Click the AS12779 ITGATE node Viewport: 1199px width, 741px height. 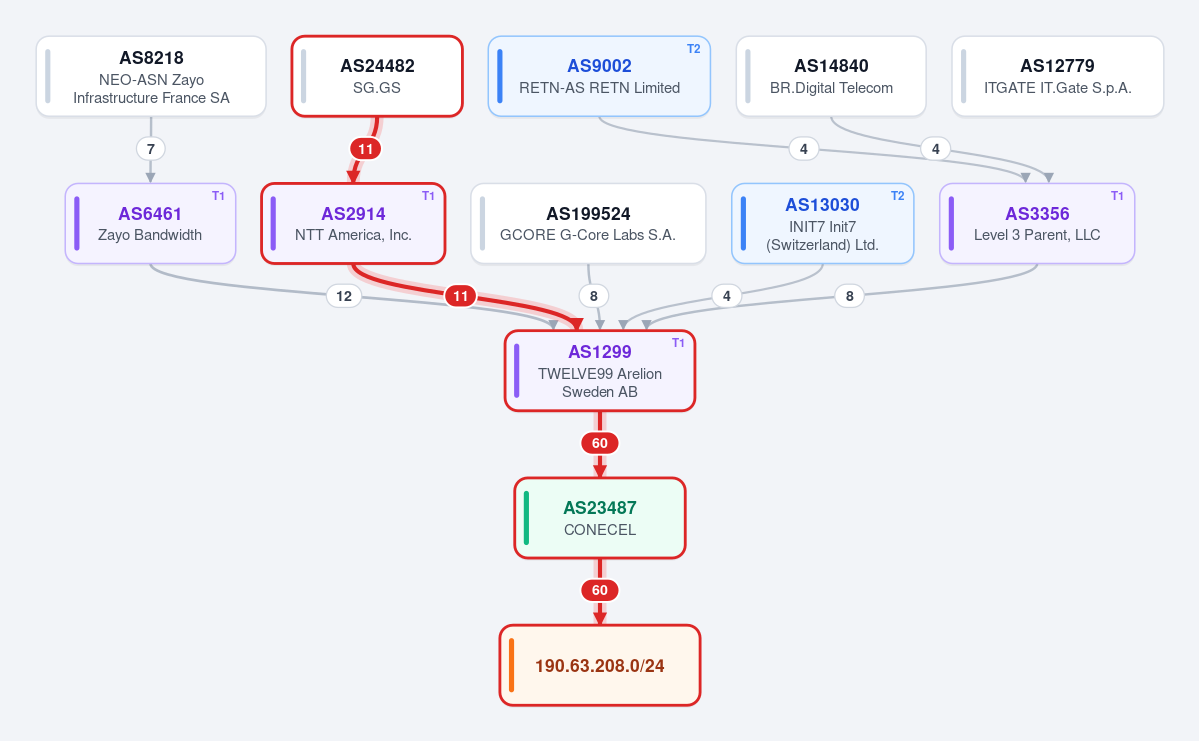(x=1058, y=76)
